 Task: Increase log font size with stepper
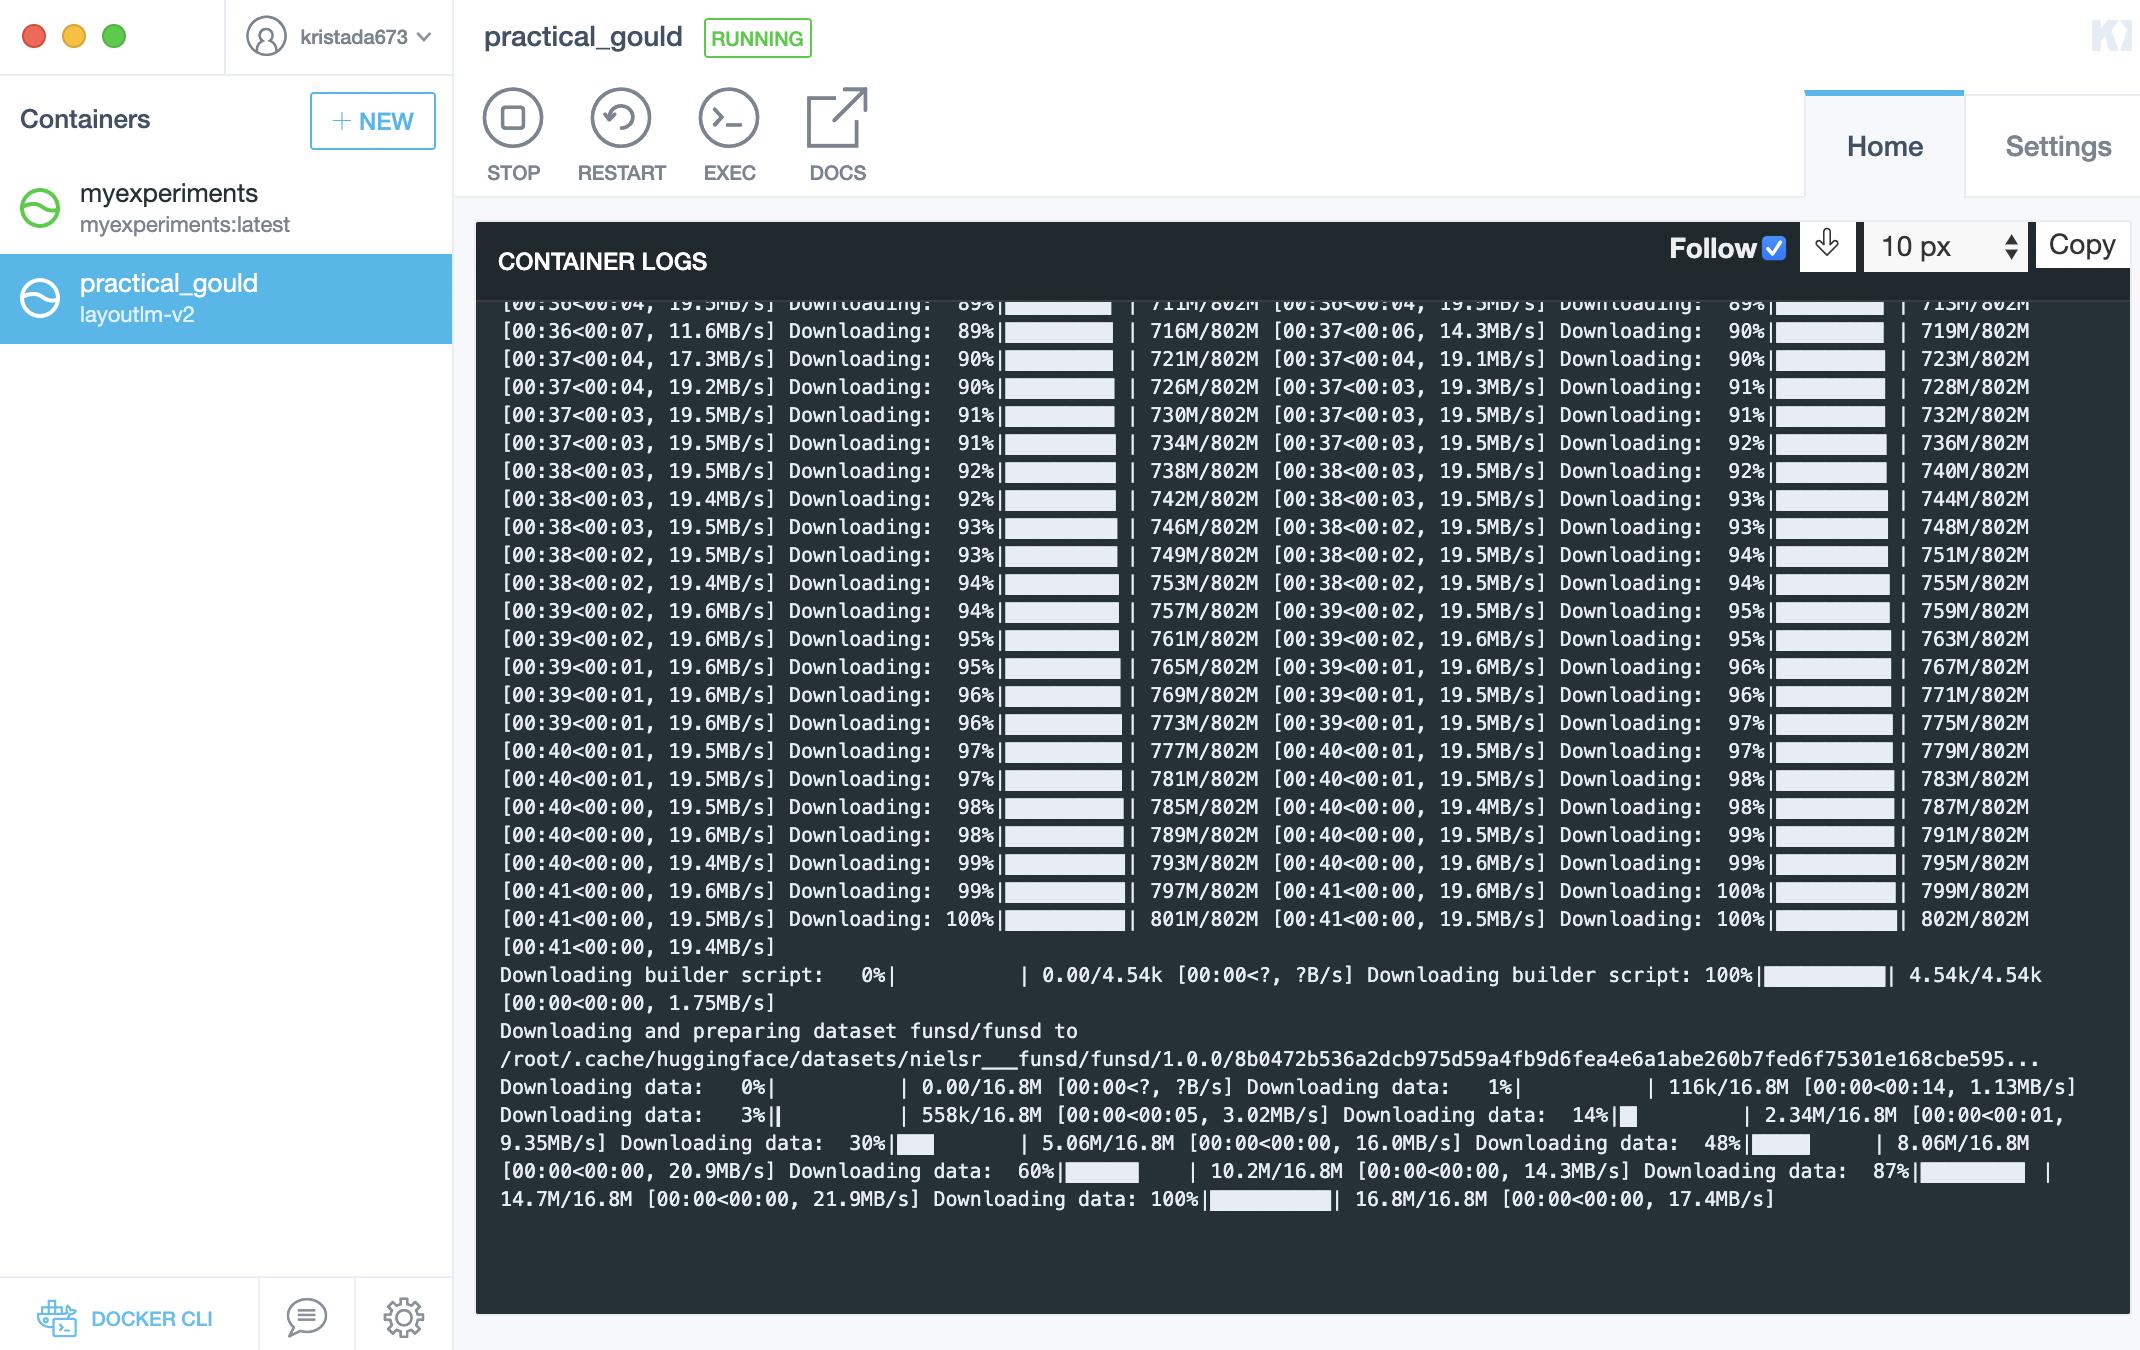tap(2011, 235)
